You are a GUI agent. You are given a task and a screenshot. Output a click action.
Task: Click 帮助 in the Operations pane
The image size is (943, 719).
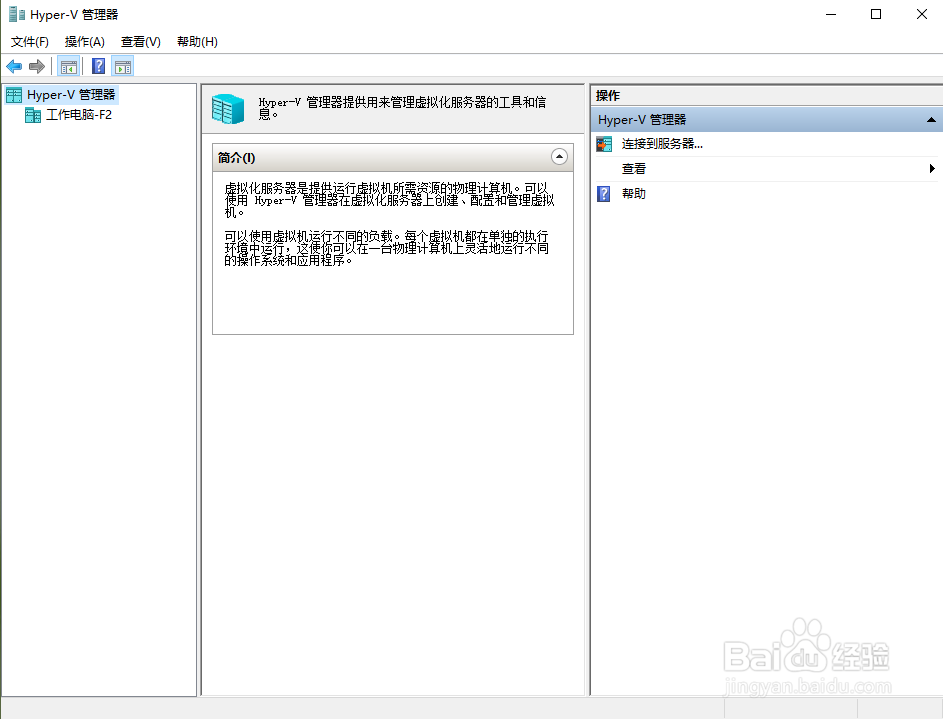tap(632, 193)
